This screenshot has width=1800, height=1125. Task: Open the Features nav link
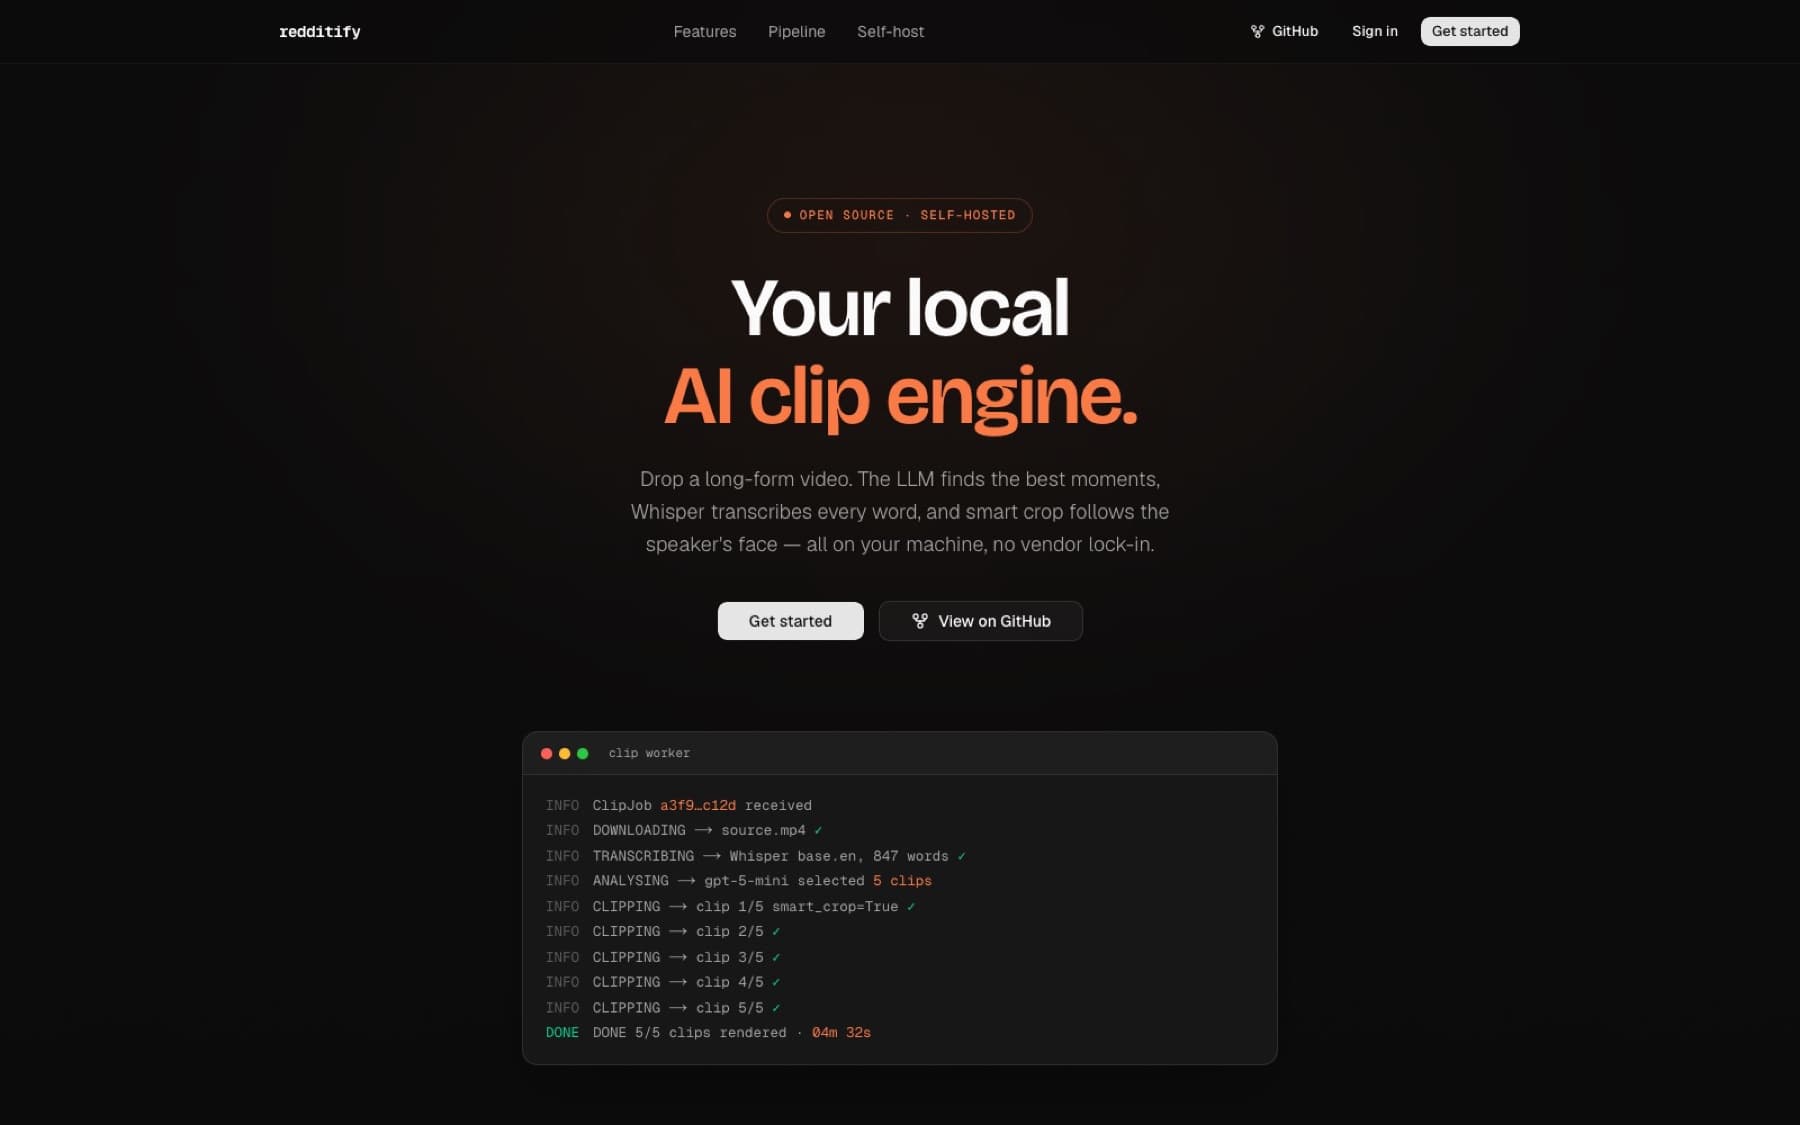point(705,32)
